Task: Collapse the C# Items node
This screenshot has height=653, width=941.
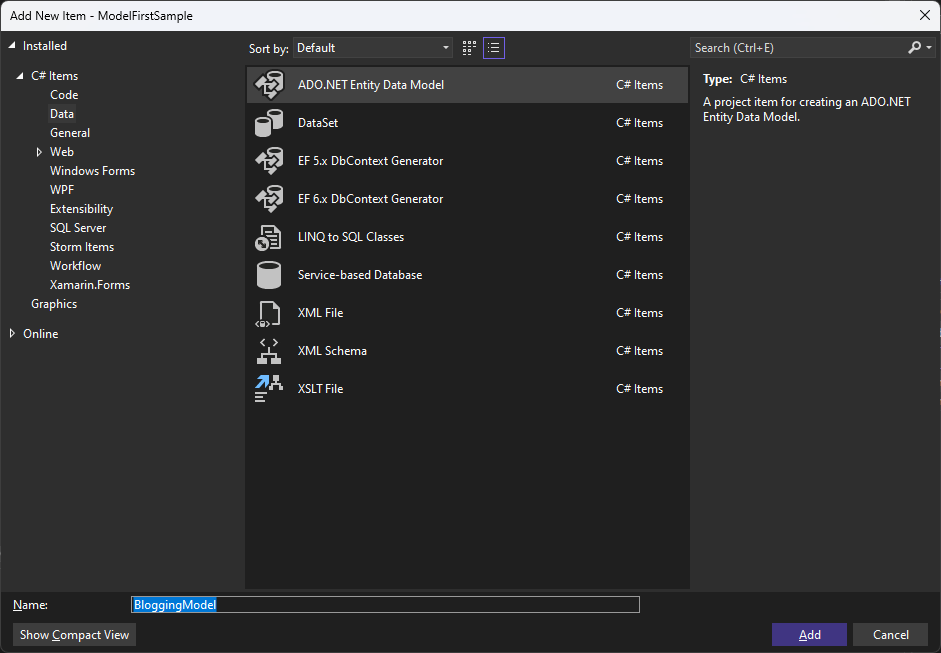Action: (x=20, y=76)
